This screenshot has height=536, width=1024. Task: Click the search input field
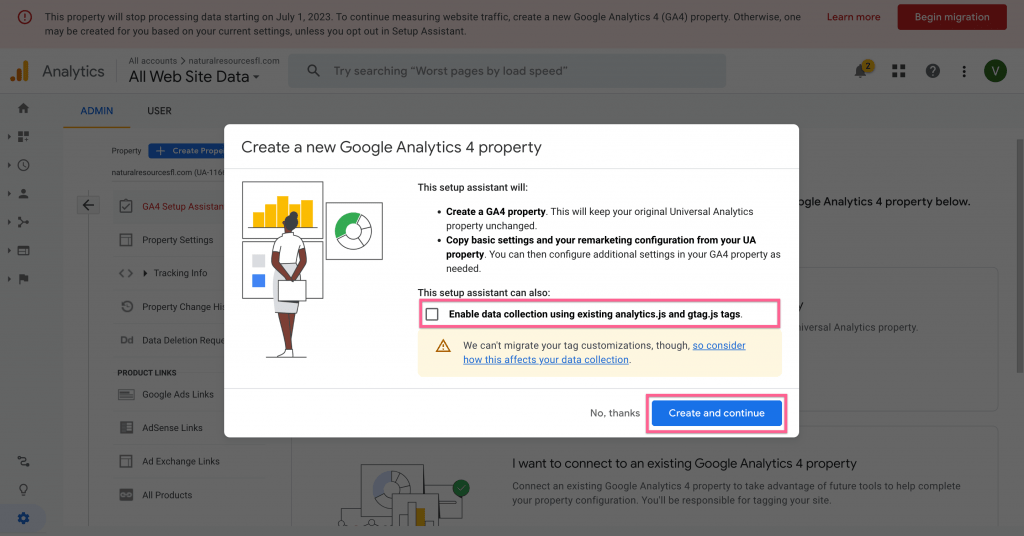[x=507, y=71]
